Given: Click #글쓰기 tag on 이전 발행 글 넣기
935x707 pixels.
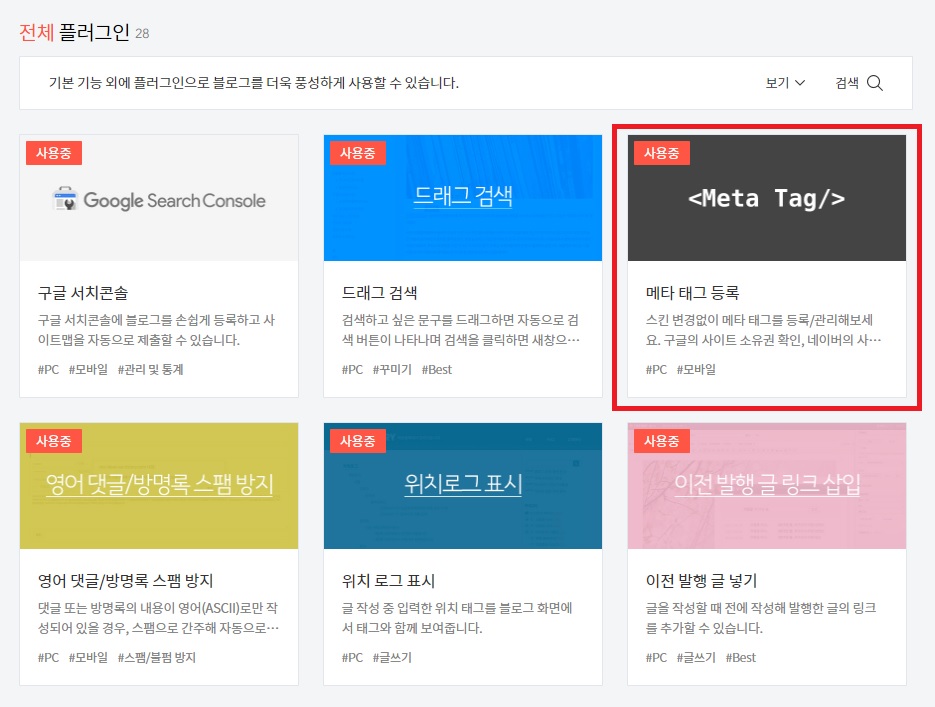Looking at the screenshot, I should tap(696, 658).
